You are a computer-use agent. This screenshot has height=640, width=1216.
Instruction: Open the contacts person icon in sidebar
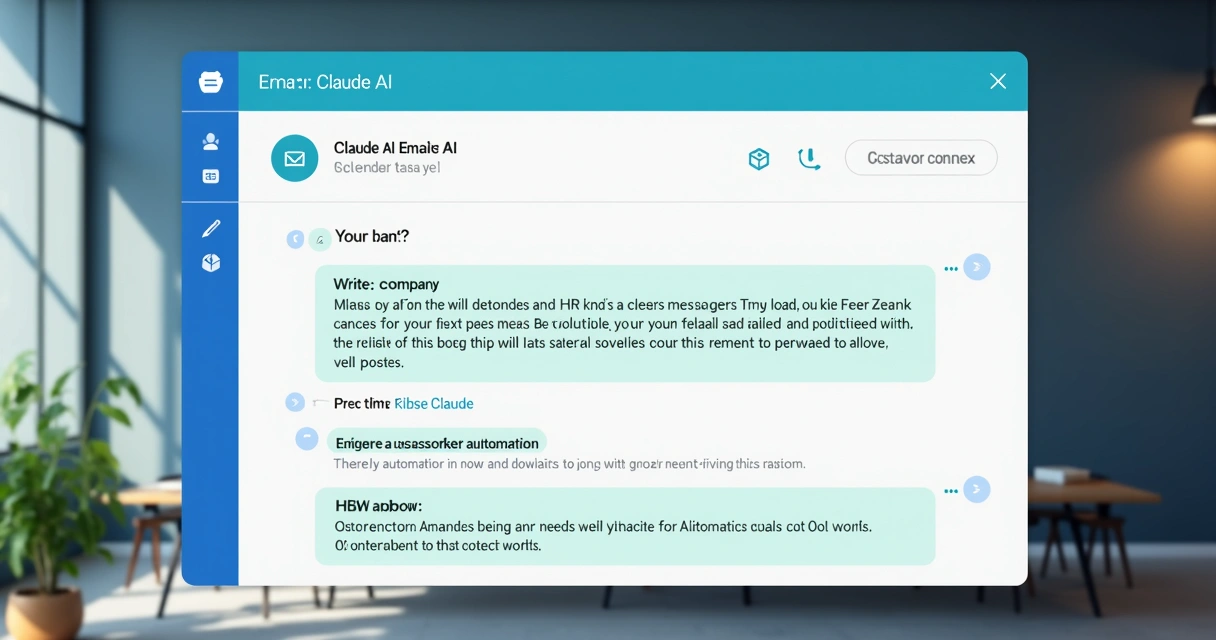coord(211,142)
